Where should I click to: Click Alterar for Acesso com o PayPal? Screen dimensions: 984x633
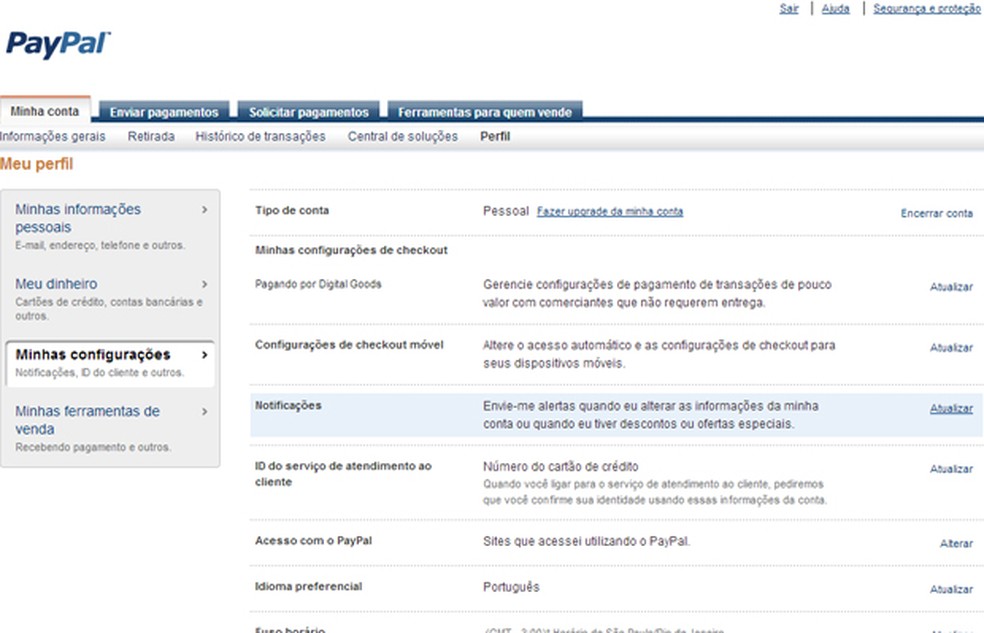(955, 543)
